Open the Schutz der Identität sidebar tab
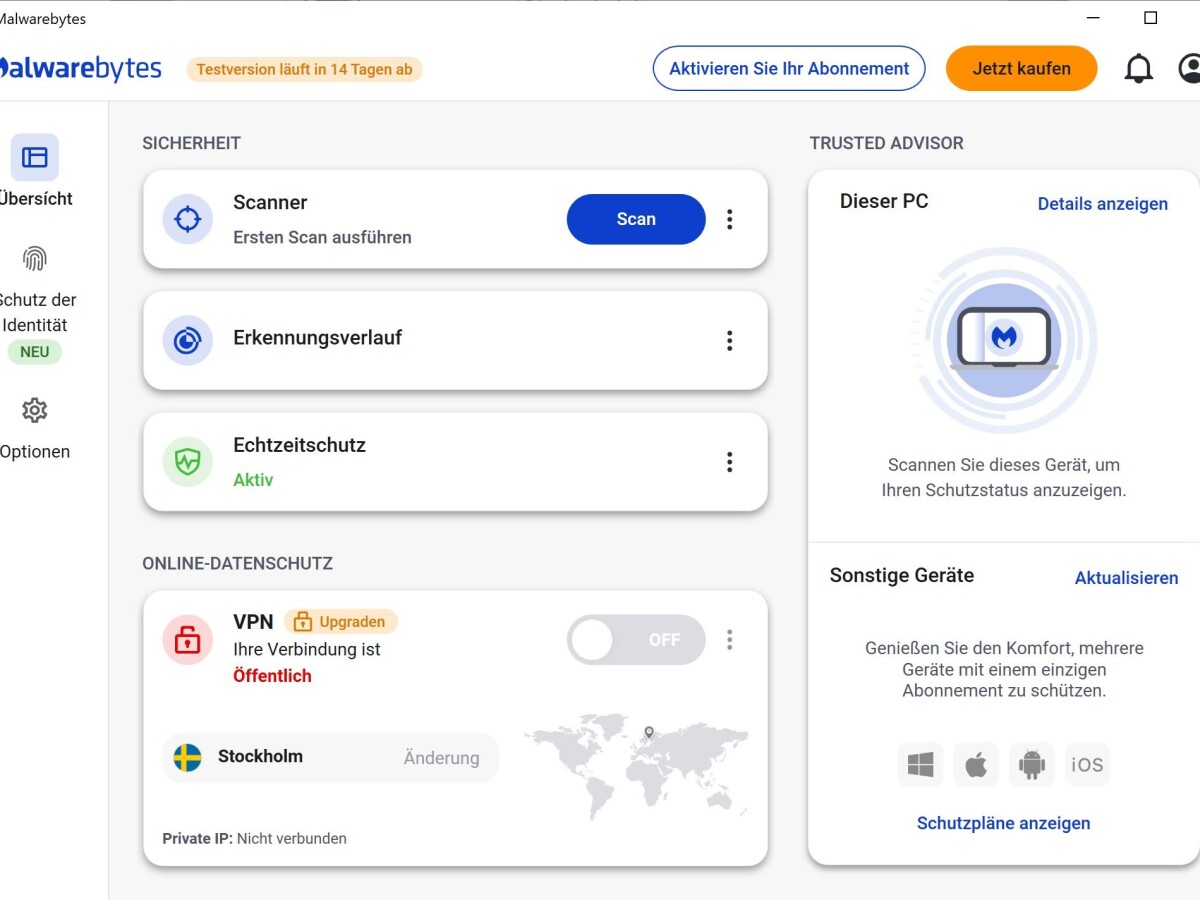The image size is (1200, 900). (x=36, y=300)
